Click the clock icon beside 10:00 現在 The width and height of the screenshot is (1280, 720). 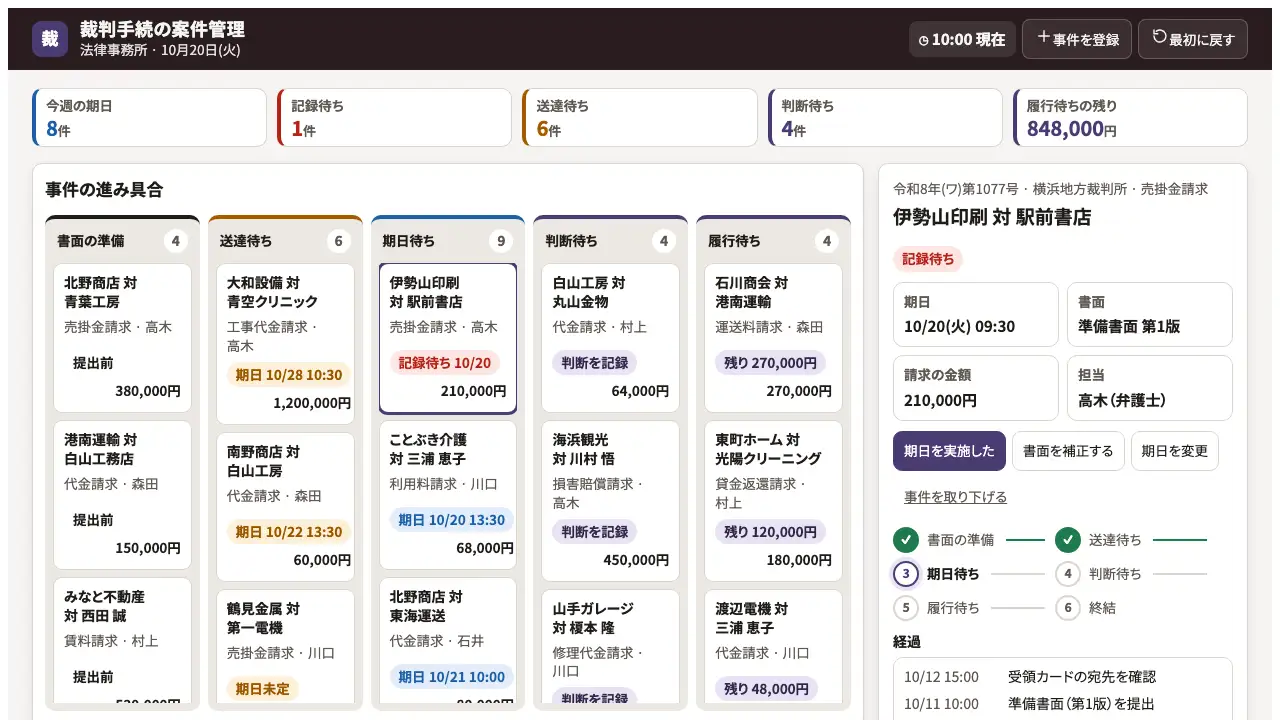924,40
